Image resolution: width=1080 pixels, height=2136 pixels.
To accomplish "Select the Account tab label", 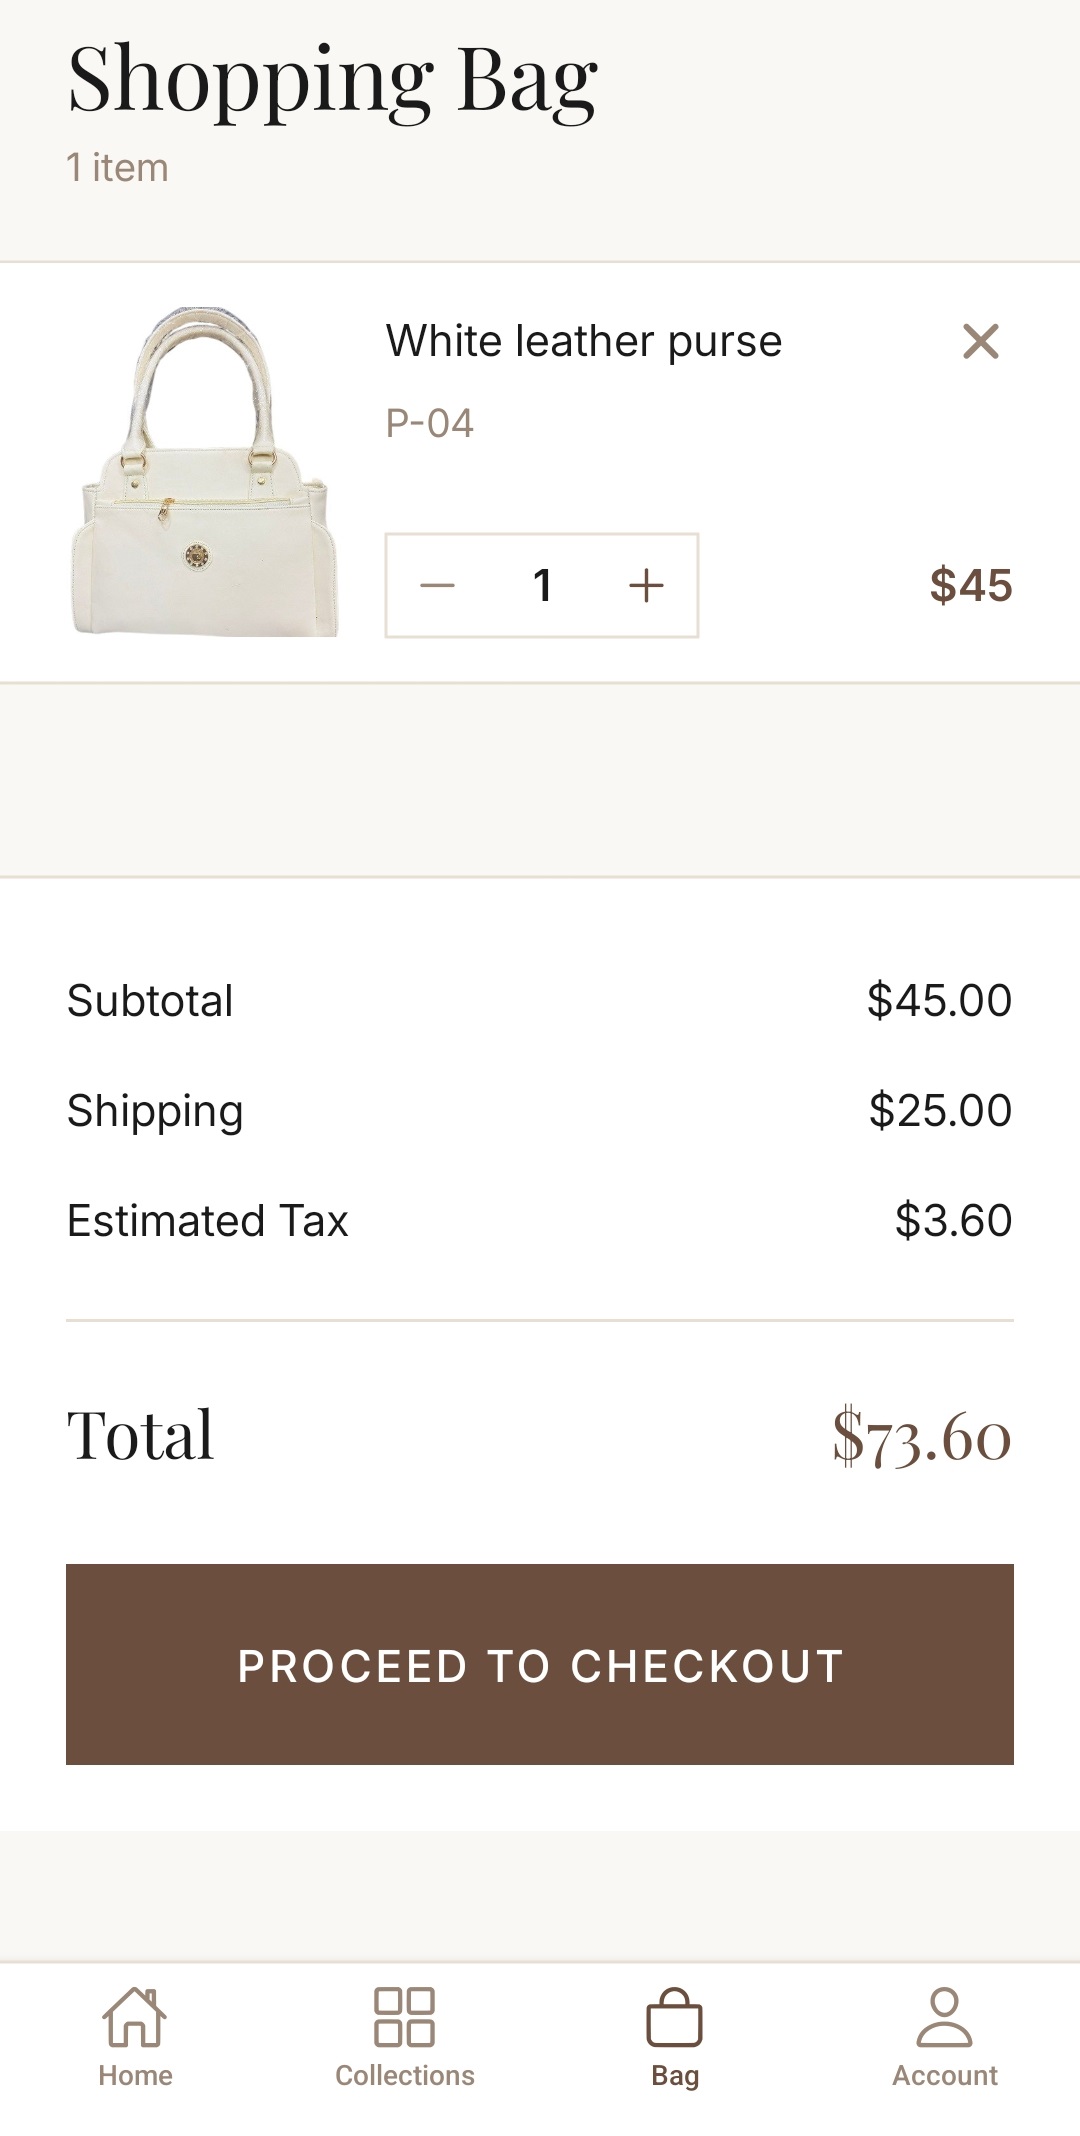I will [944, 2076].
